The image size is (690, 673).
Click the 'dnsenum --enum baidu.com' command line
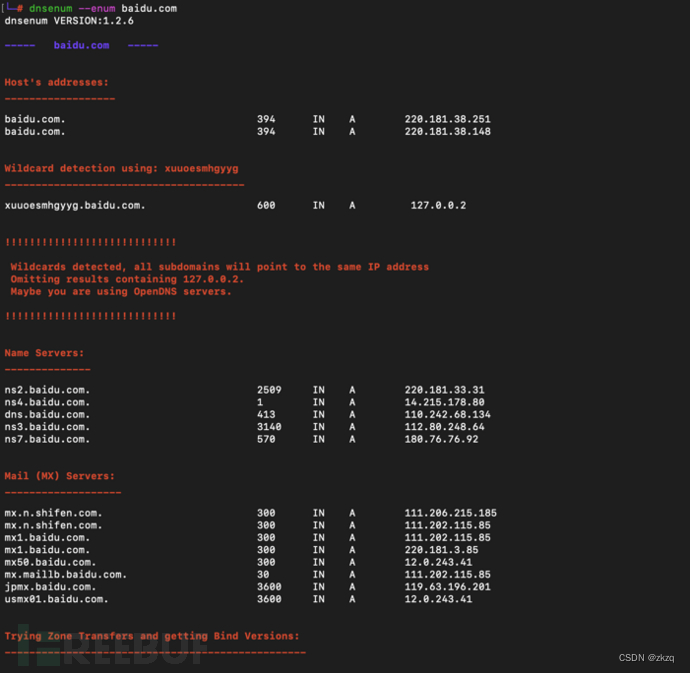tap(103, 8)
